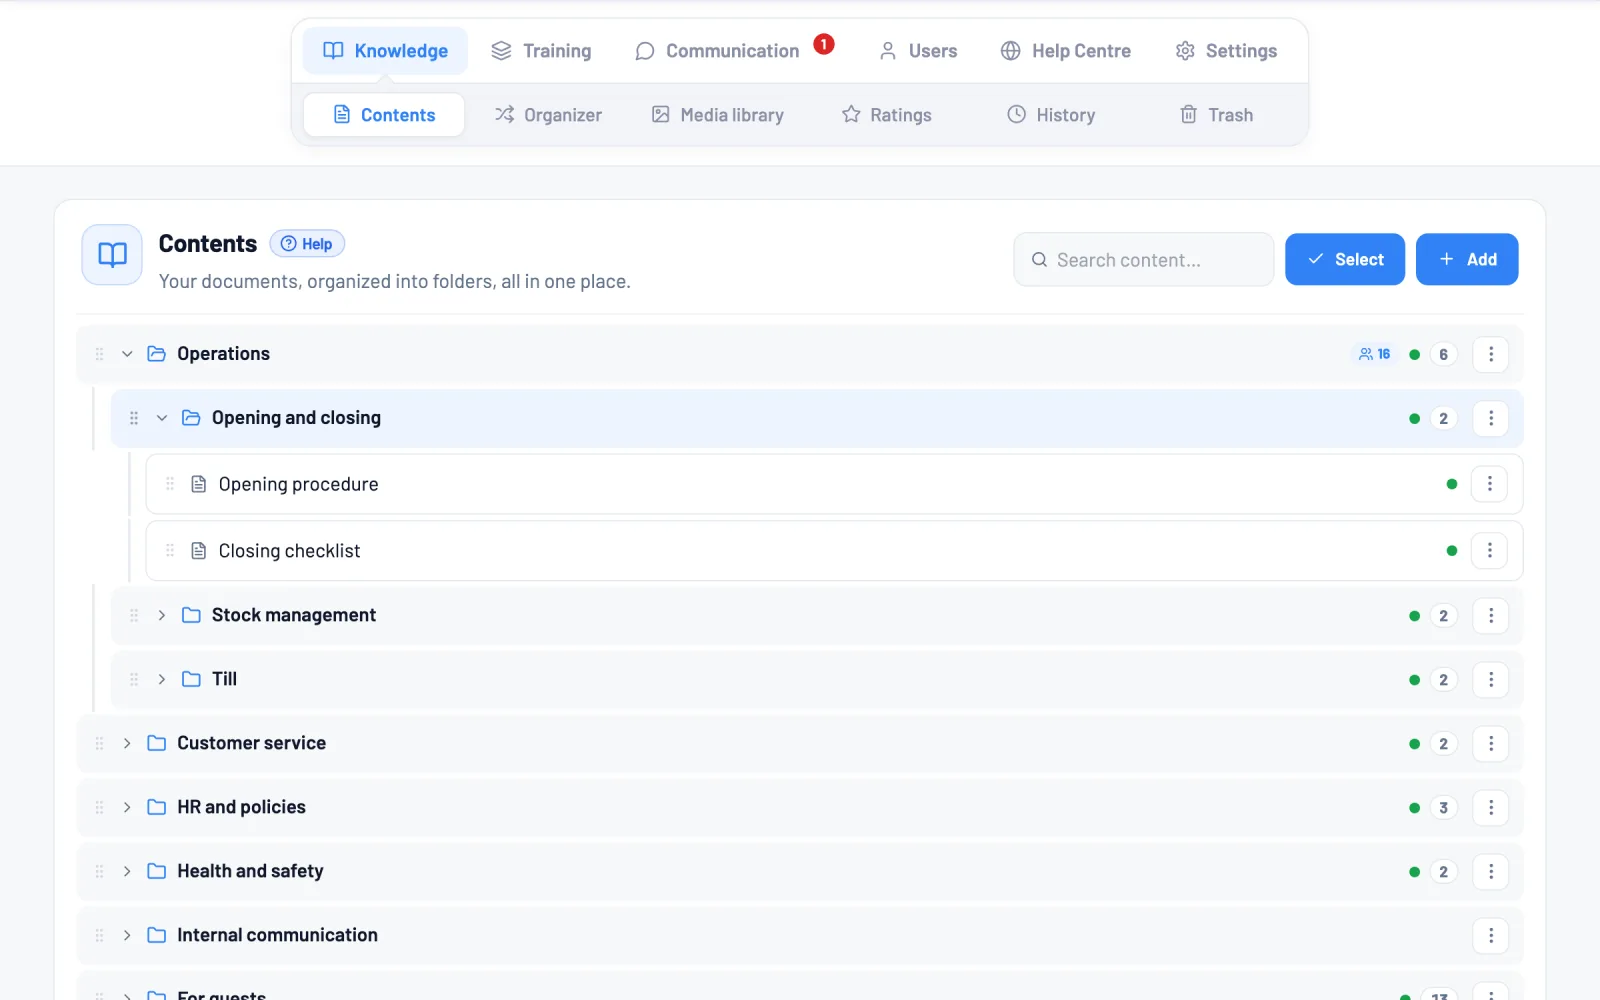The height and width of the screenshot is (1000, 1600).
Task: Open the Help Centre tab
Action: 1066,51
